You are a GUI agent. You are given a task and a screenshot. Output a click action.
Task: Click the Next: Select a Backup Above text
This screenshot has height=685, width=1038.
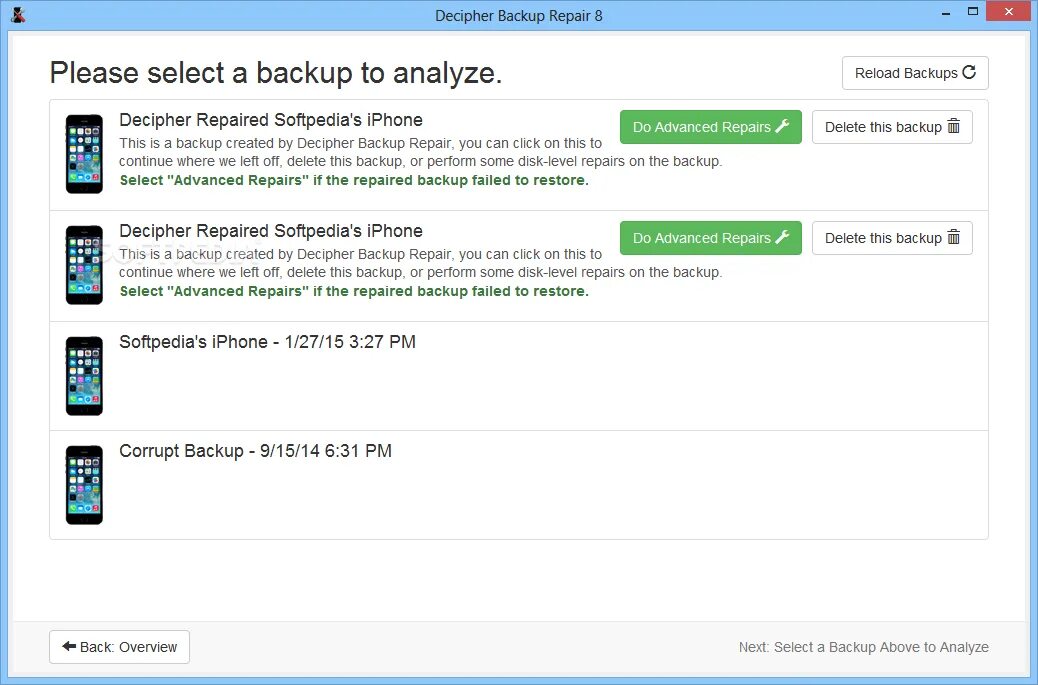tap(863, 647)
